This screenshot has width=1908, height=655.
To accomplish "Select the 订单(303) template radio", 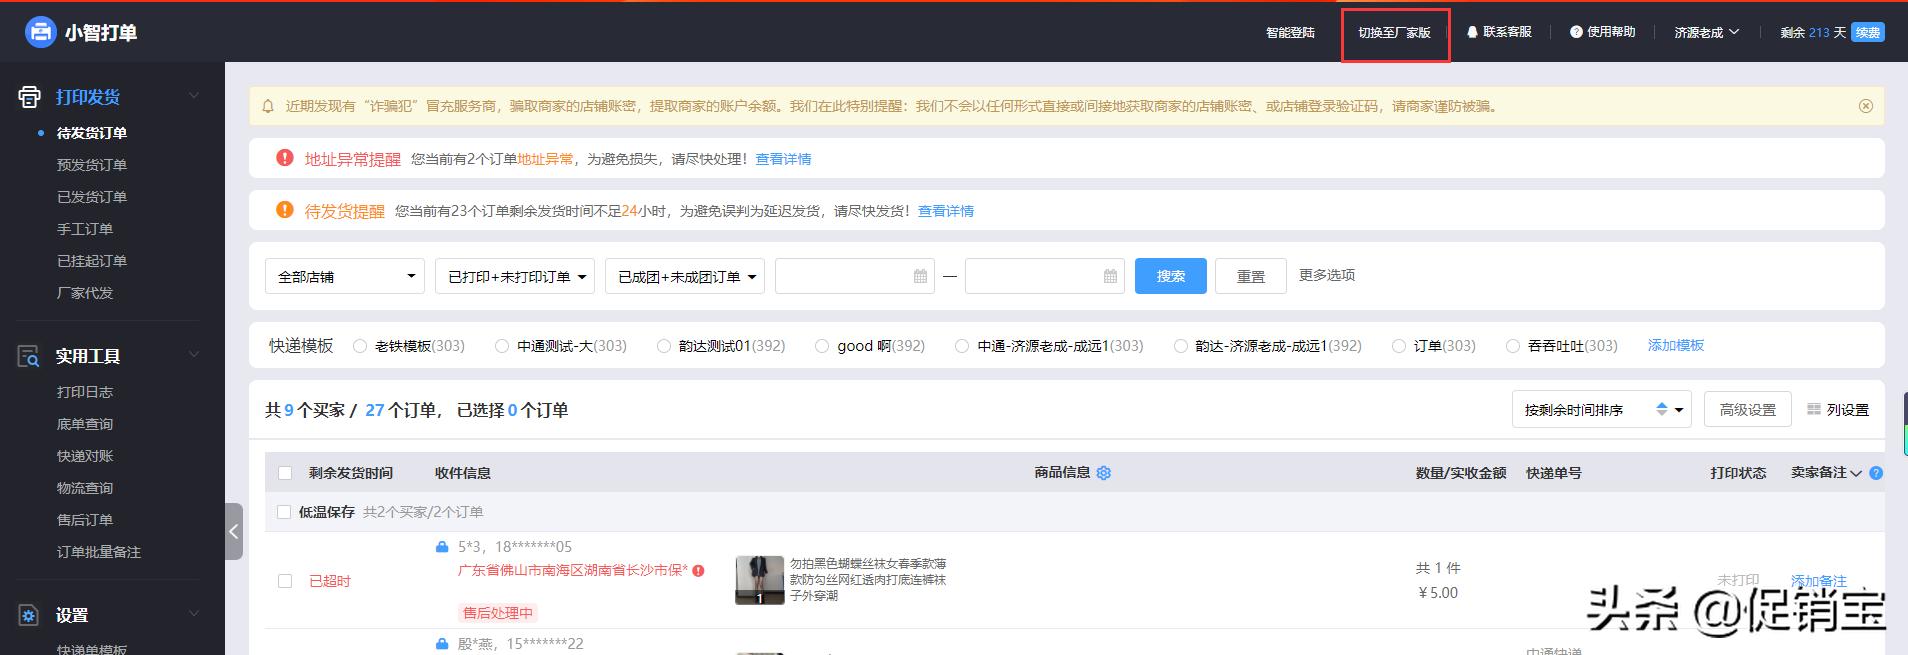I will coord(1399,346).
